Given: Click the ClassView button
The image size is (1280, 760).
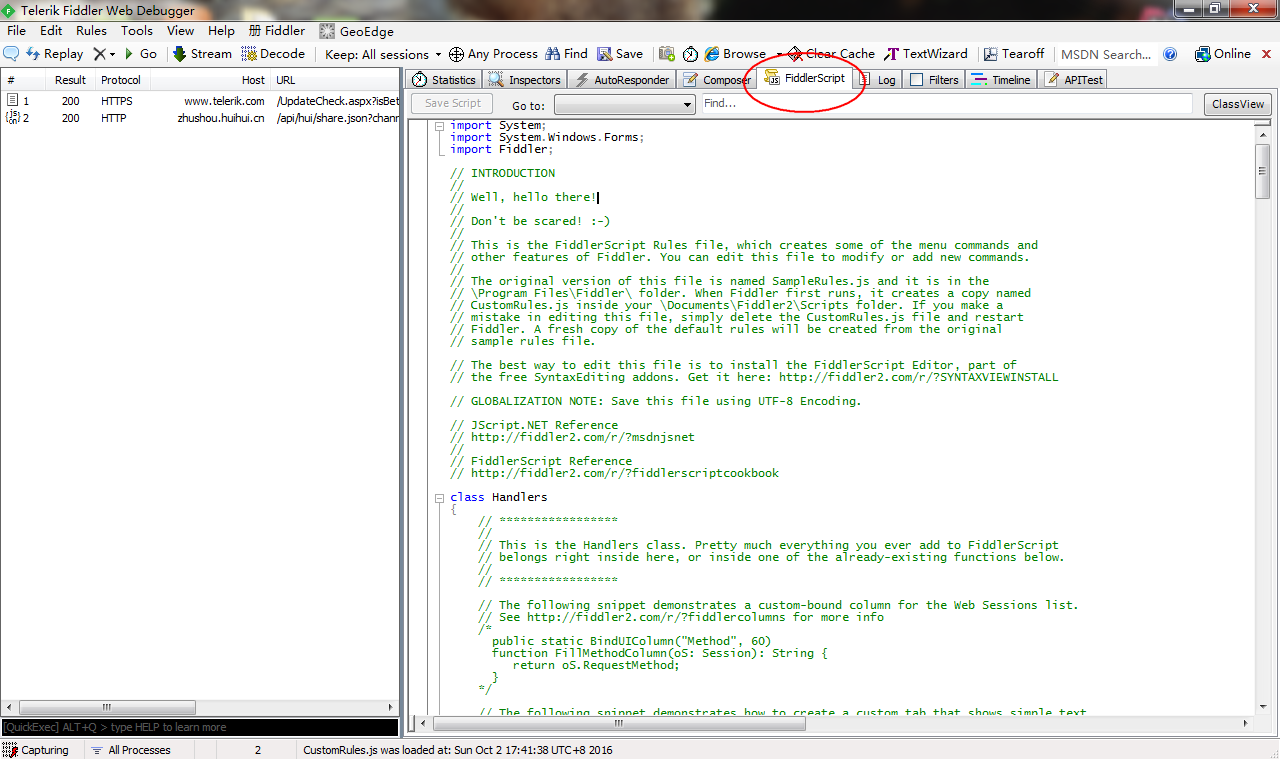Looking at the screenshot, I should click(1238, 104).
